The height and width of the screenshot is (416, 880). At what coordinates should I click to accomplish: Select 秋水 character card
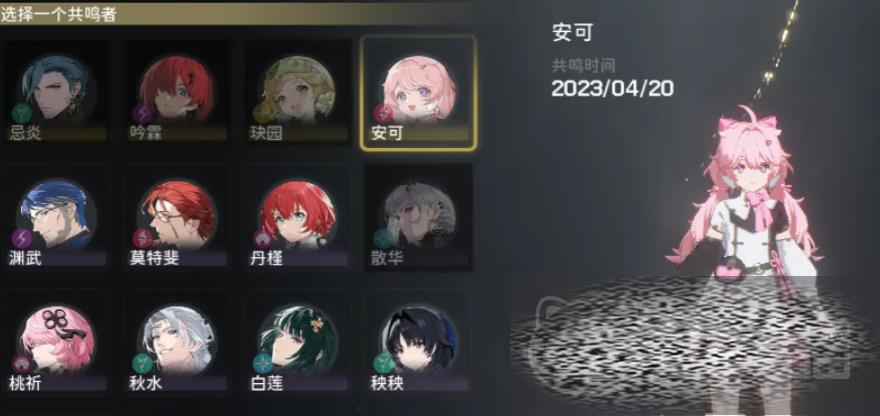pyautogui.click(x=177, y=342)
